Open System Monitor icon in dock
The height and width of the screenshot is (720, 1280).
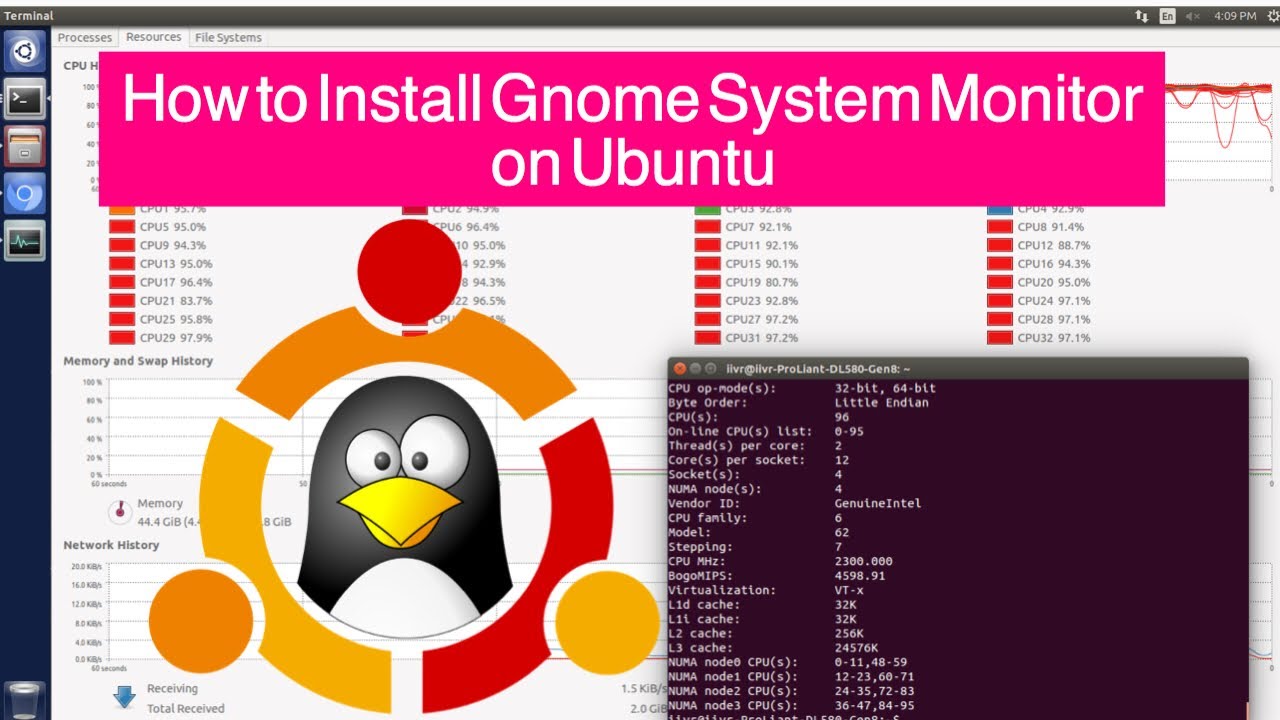click(x=25, y=241)
